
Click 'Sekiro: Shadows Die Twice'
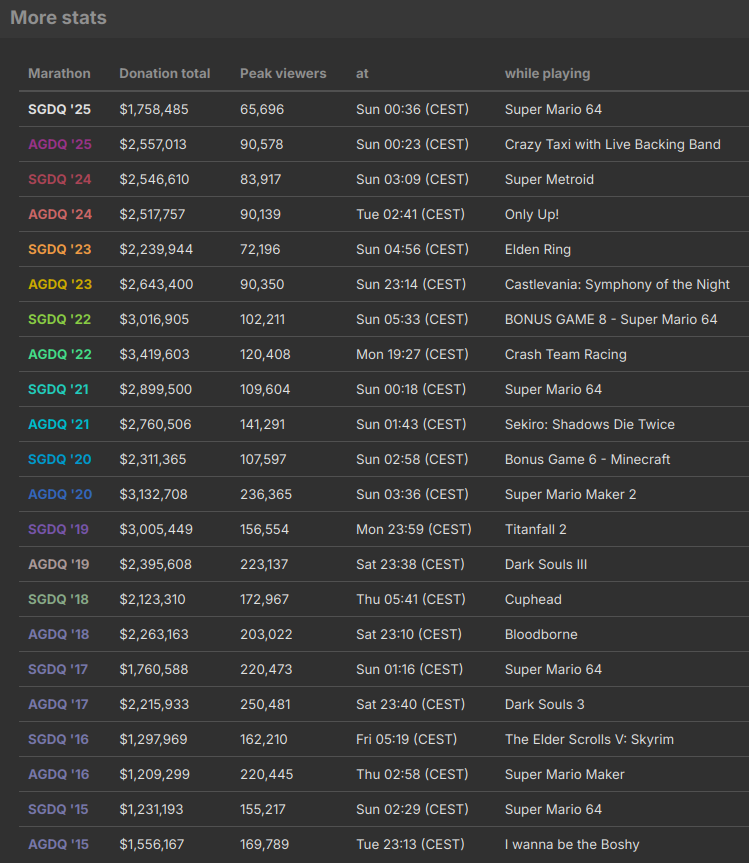point(590,424)
